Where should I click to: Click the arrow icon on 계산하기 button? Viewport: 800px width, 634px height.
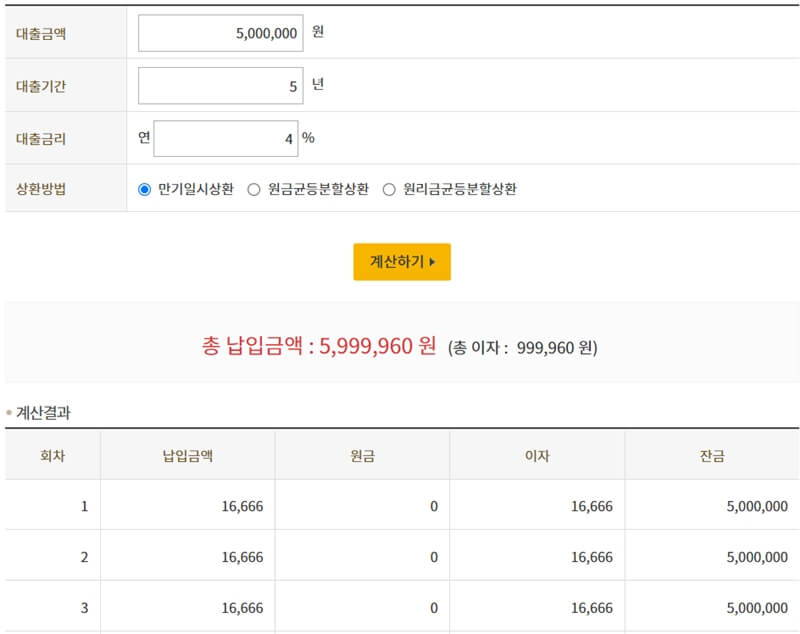click(432, 261)
